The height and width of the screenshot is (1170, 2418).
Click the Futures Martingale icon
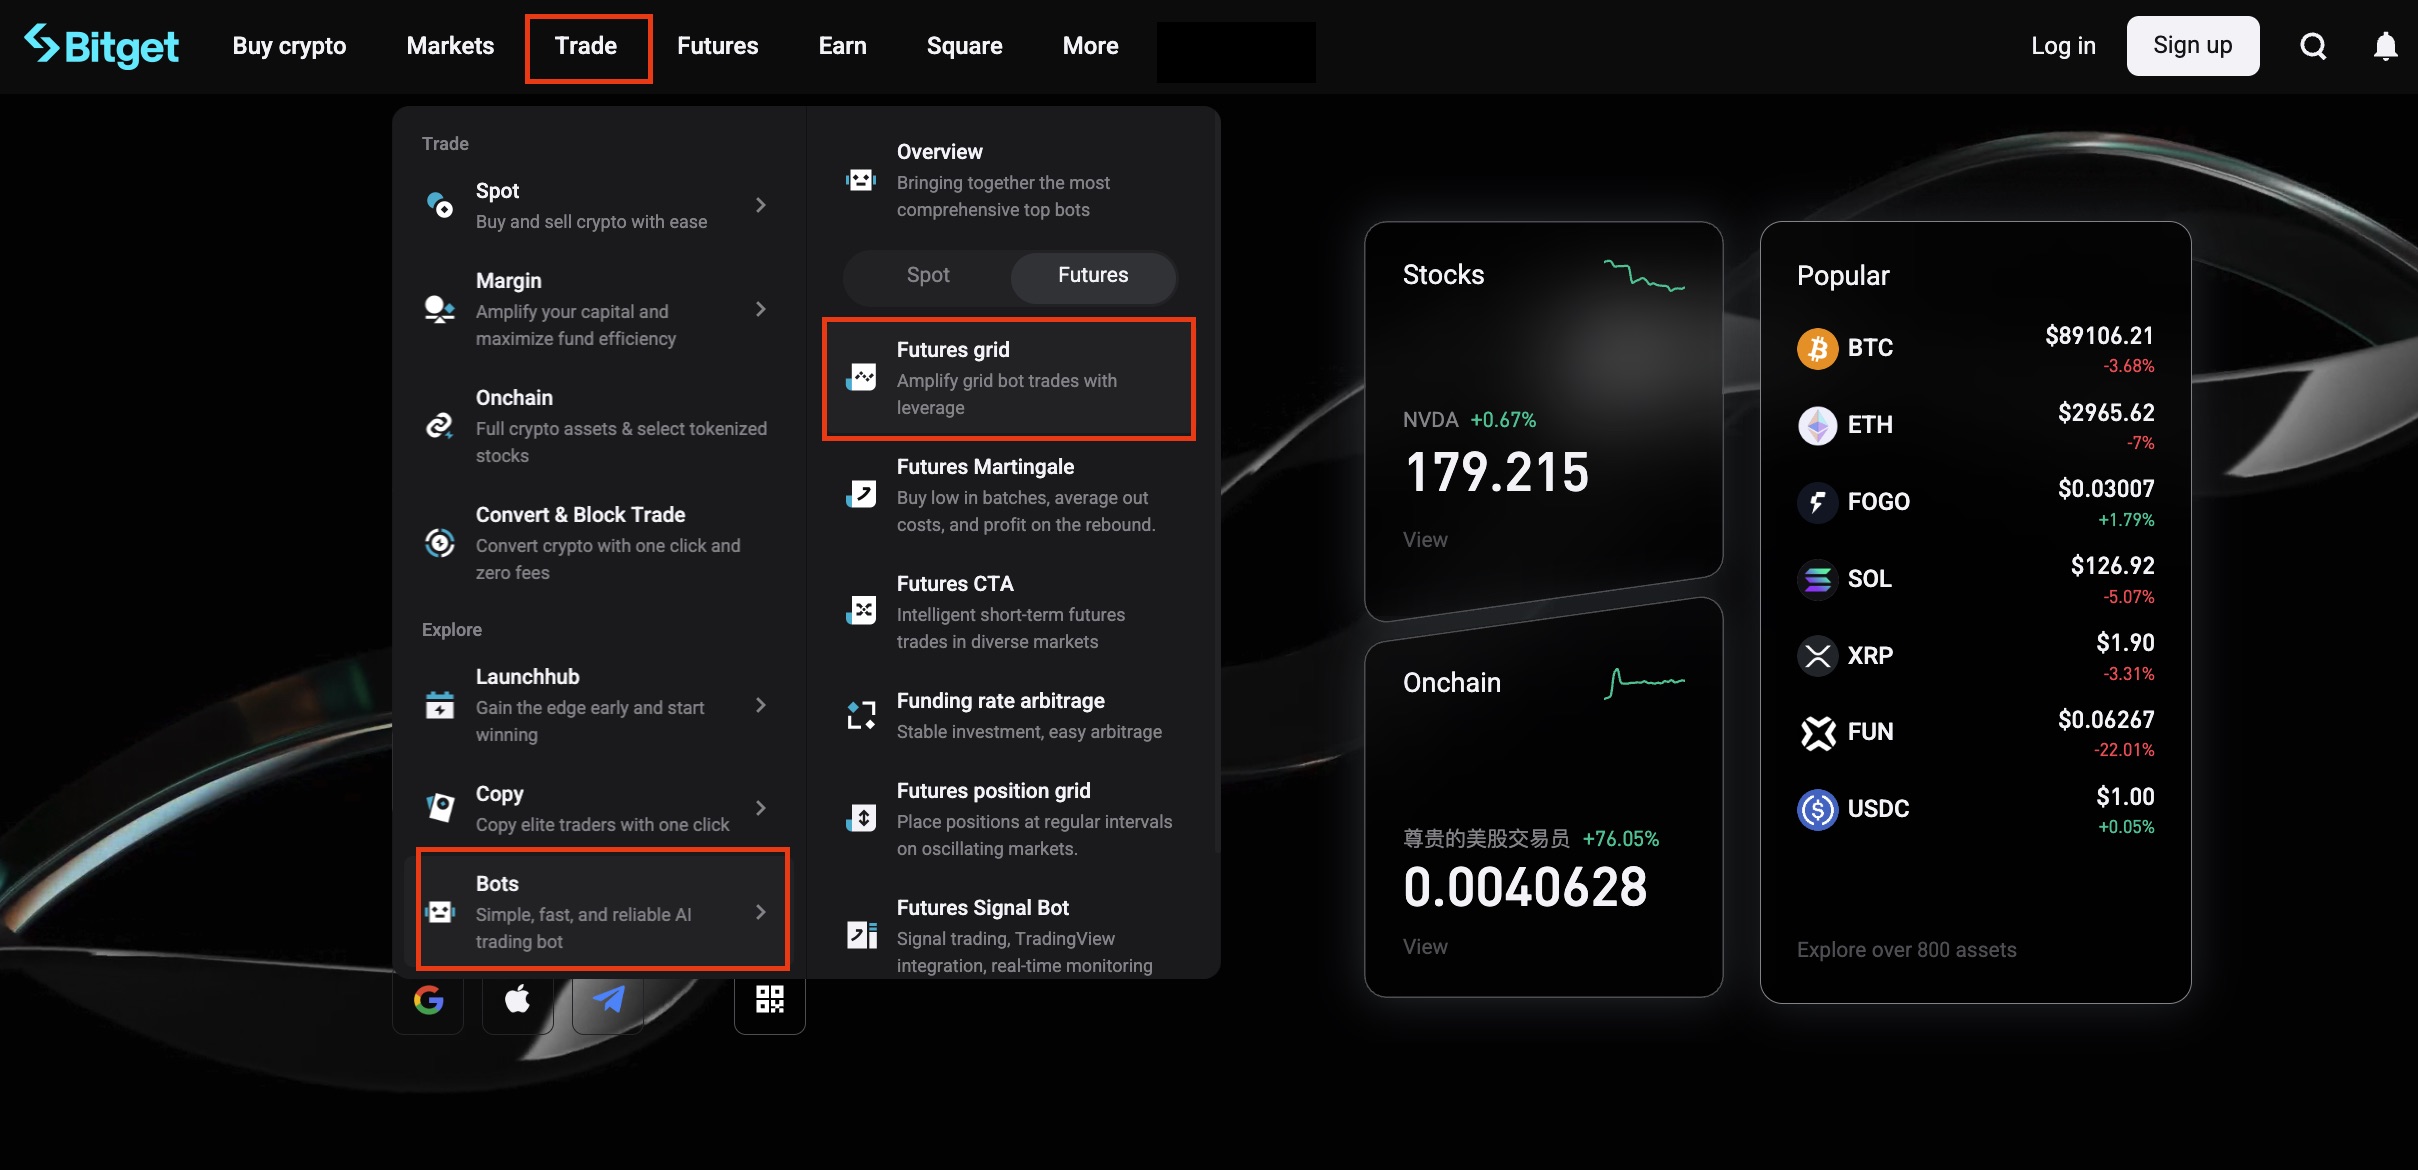pos(860,494)
